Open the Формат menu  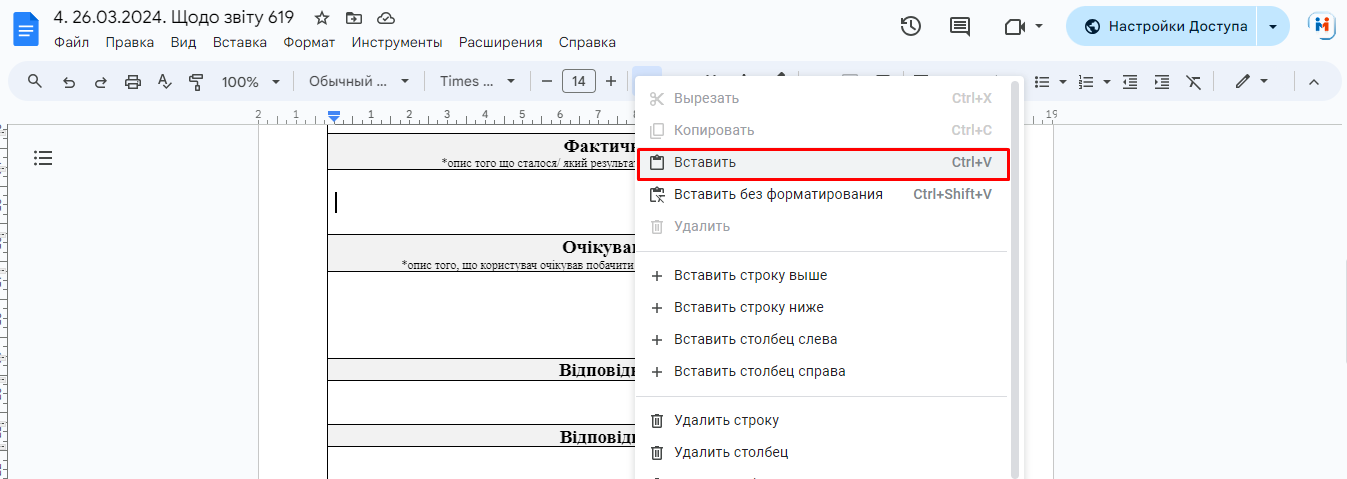point(308,42)
